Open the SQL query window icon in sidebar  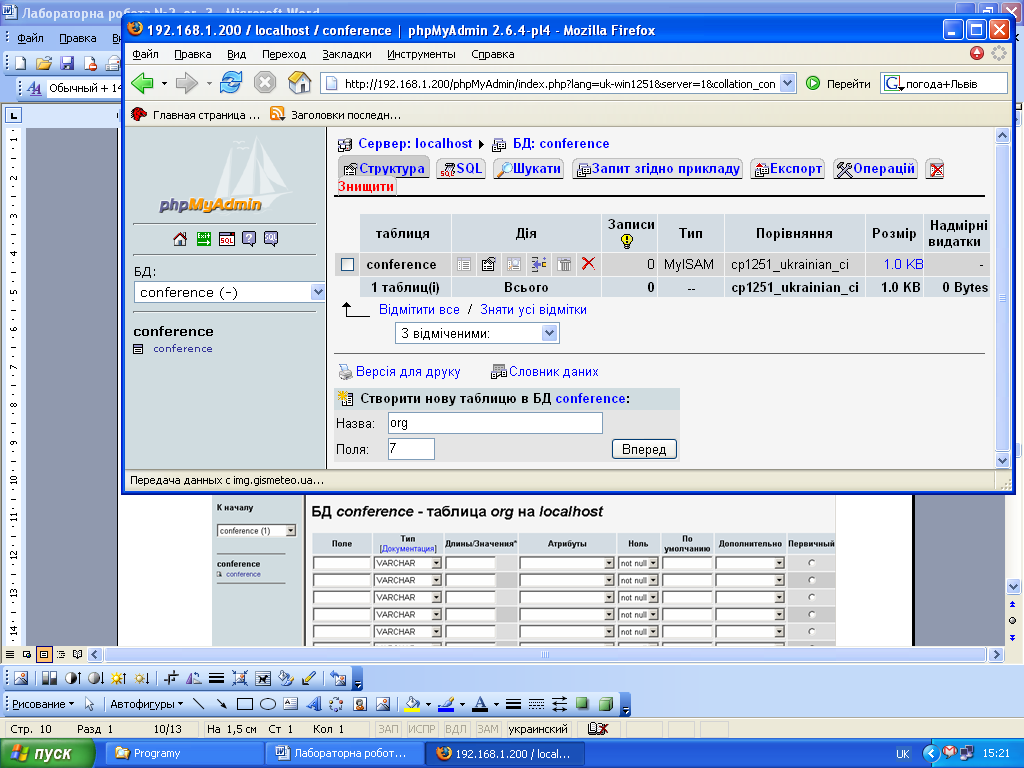pyautogui.click(x=227, y=239)
